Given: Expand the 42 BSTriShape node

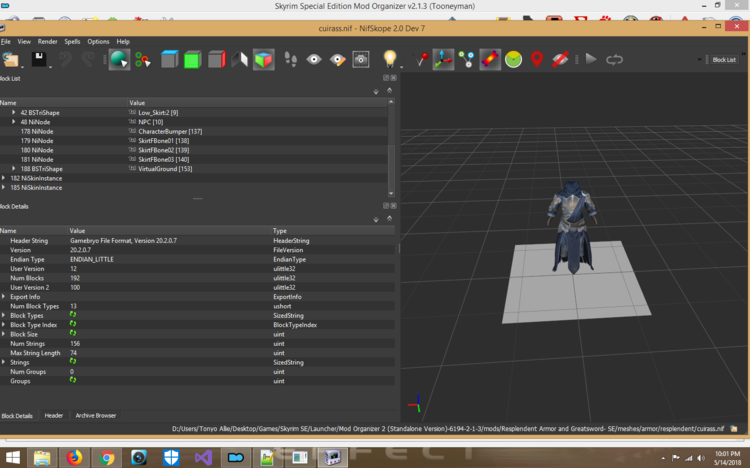Looking at the screenshot, I should tap(13, 112).
